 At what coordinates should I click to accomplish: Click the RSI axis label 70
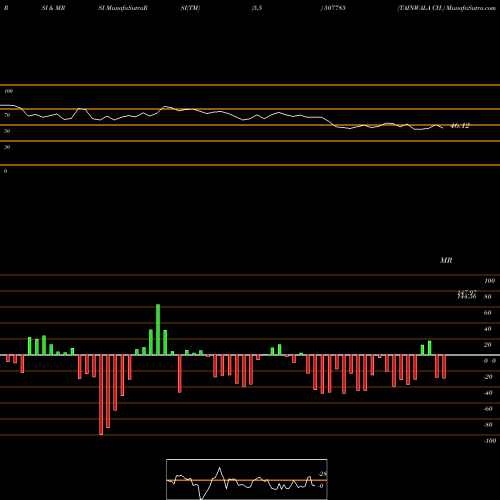click(7, 115)
